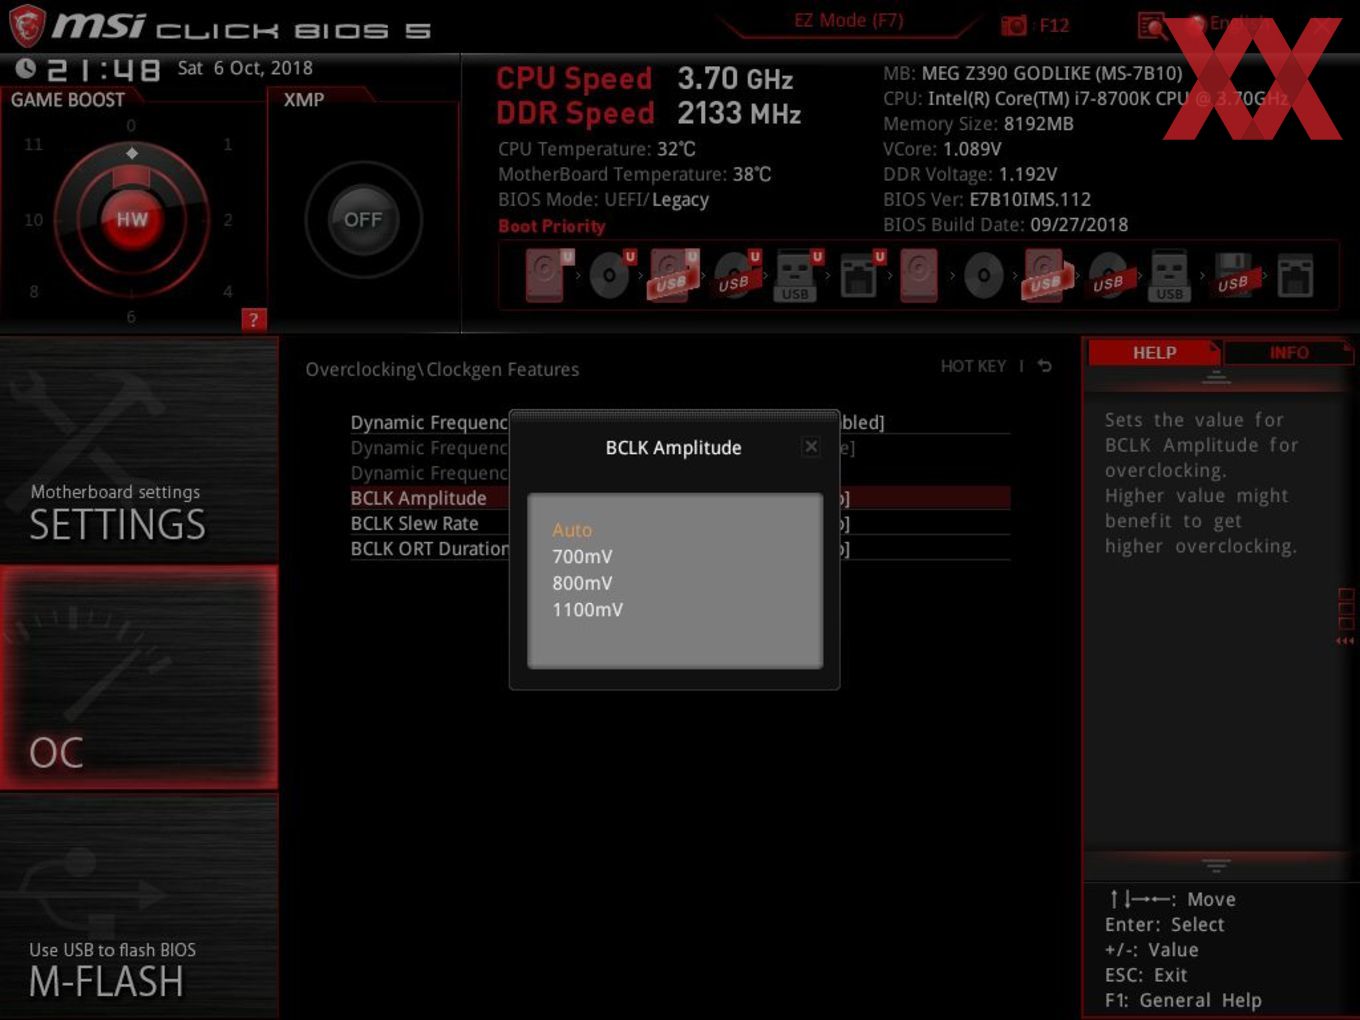
Task: Select the UEFI USB CD/DVD boot icon
Action: pyautogui.click(x=736, y=275)
